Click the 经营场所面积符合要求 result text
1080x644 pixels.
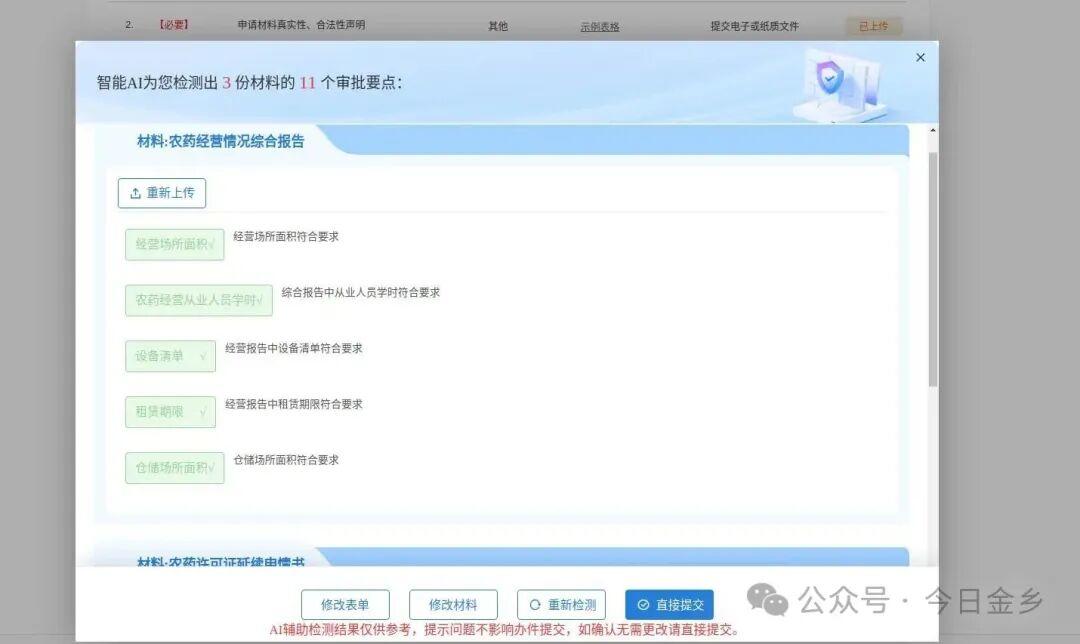pos(286,237)
